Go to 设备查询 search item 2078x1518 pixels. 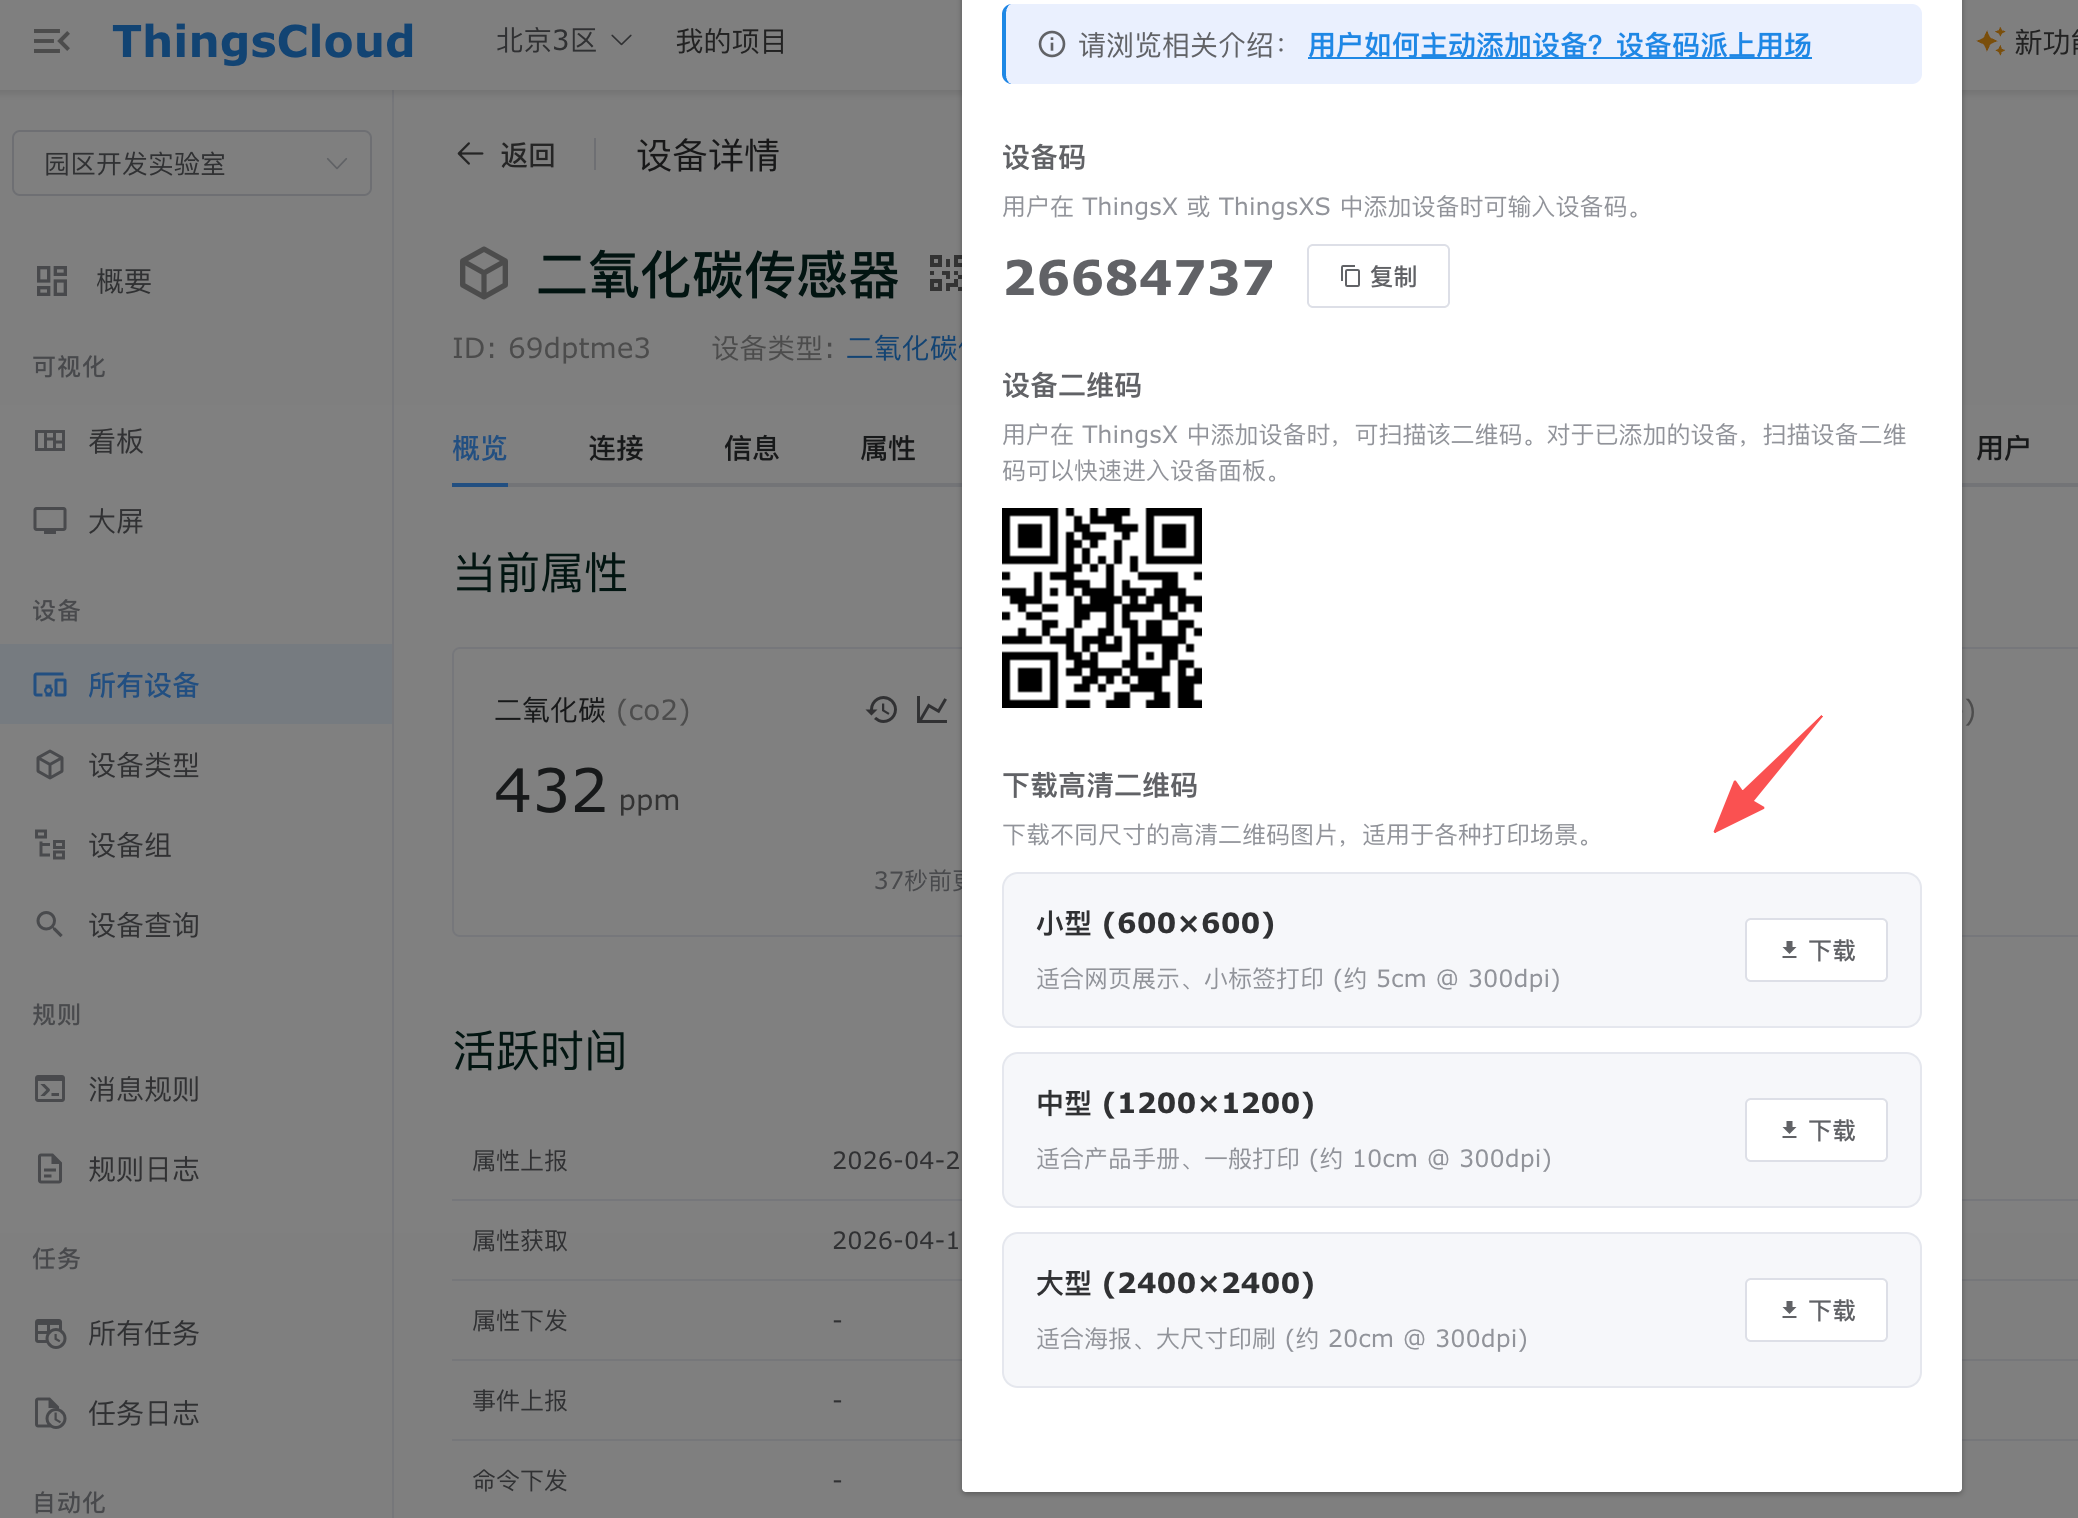[143, 925]
